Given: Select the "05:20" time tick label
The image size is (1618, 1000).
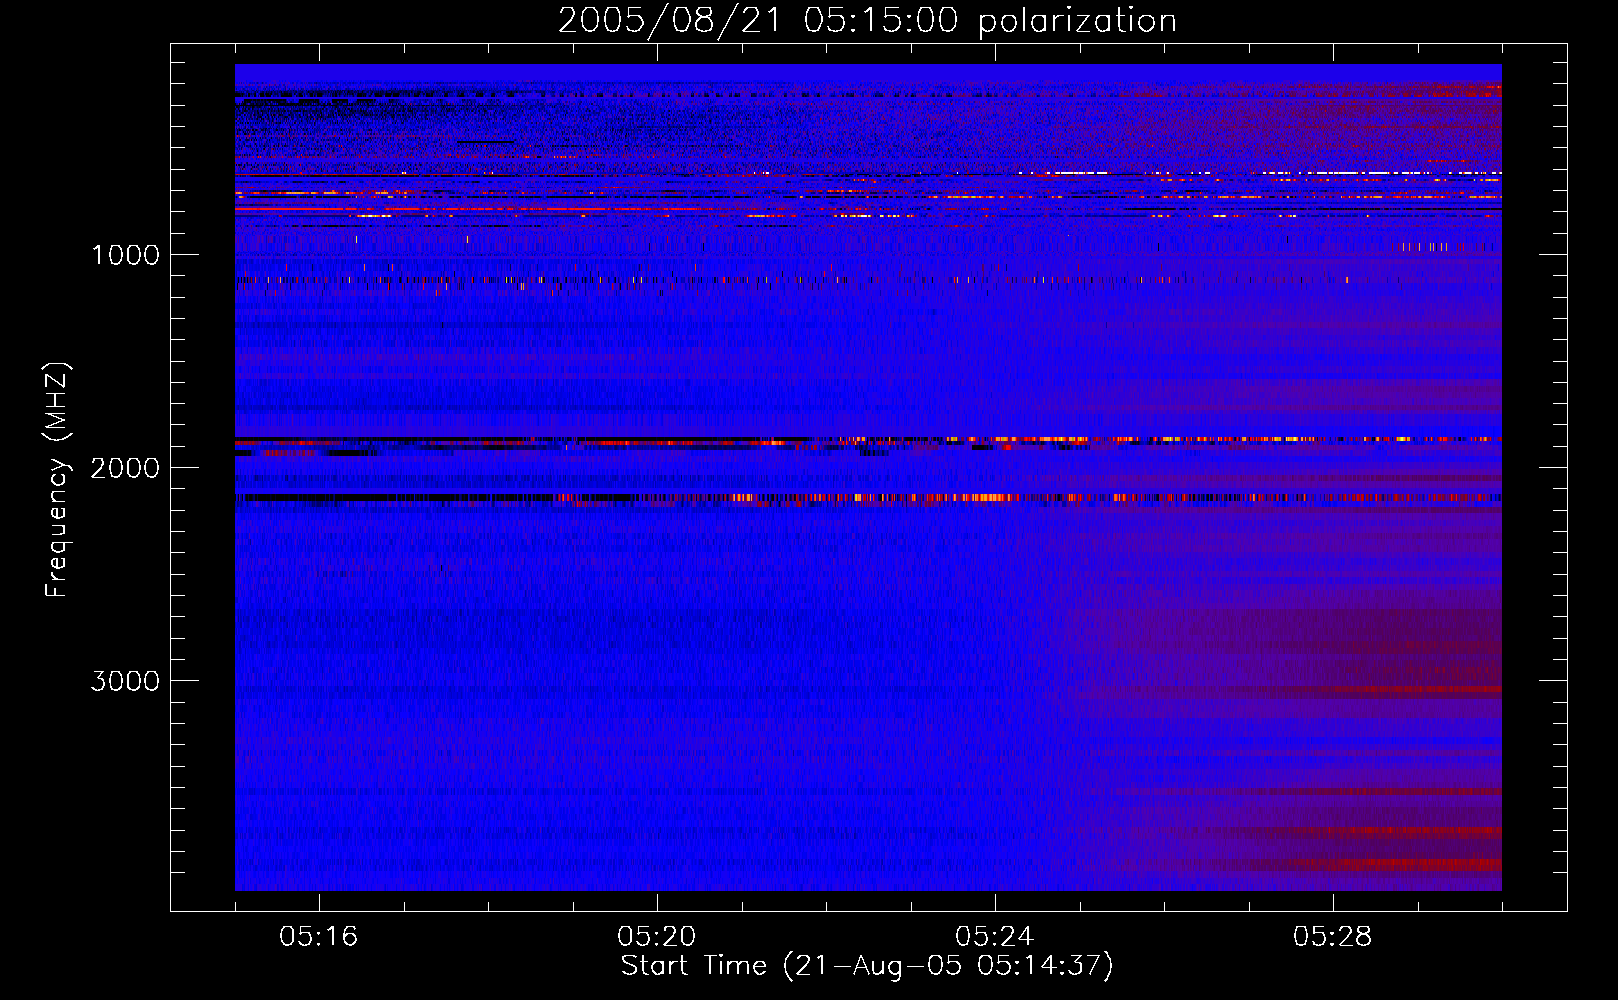Looking at the screenshot, I should 657,937.
